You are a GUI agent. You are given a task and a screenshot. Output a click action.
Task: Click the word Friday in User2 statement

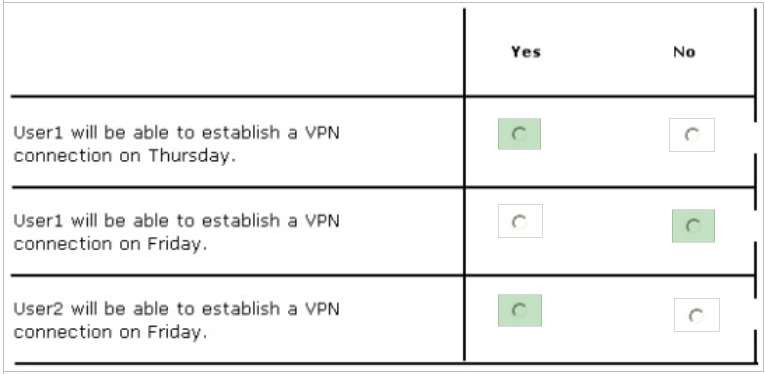click(176, 333)
